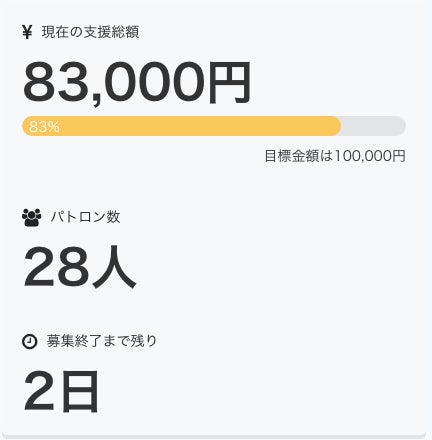The height and width of the screenshot is (440, 432).
Task: Click the number 28 in patron count
Action: pos(57,267)
